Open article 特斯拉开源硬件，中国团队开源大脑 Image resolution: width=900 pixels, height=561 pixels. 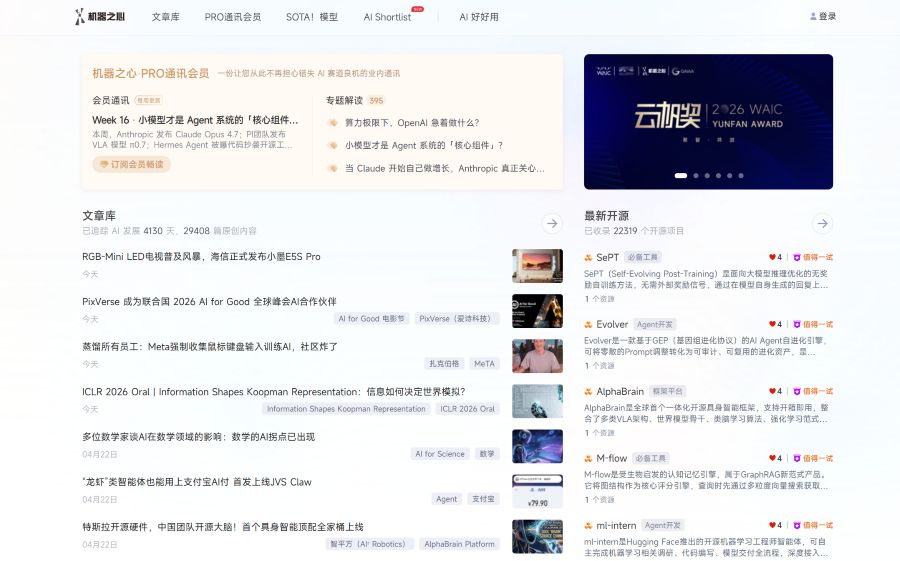coord(223,527)
